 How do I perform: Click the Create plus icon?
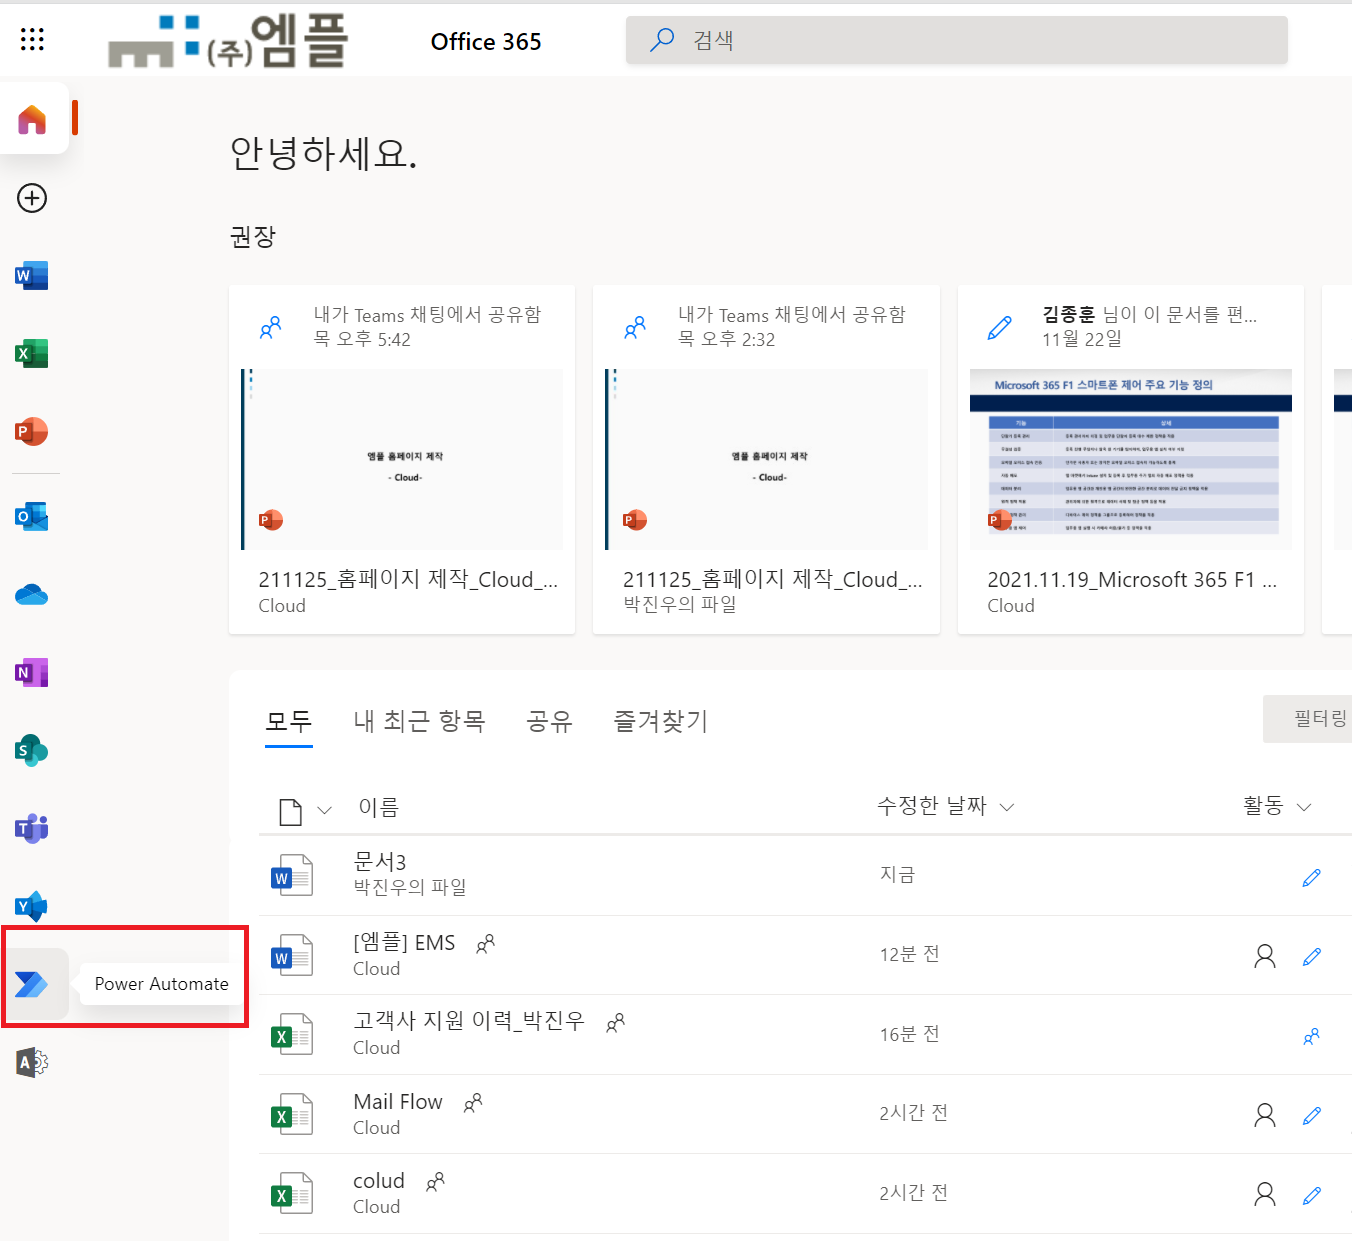click(32, 198)
